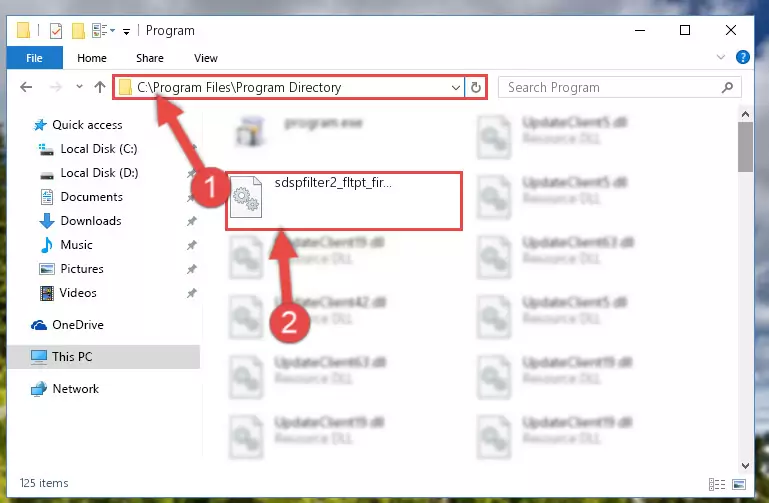Click the search magnifier icon
Screen dimensions: 769x503
click(x=727, y=87)
